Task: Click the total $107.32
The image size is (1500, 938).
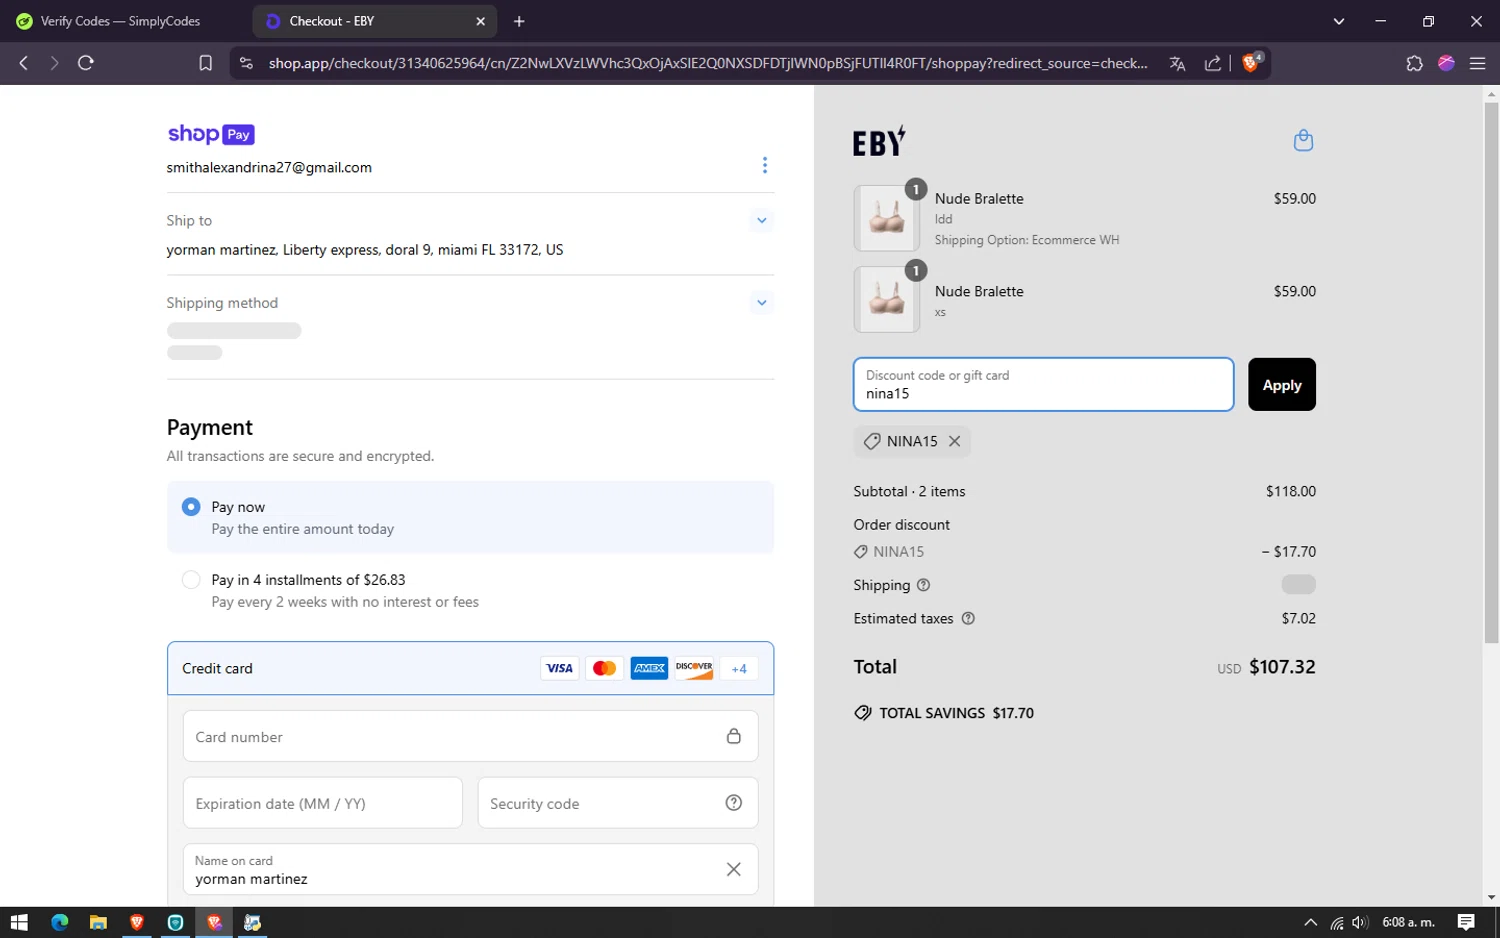Action: pyautogui.click(x=1282, y=667)
